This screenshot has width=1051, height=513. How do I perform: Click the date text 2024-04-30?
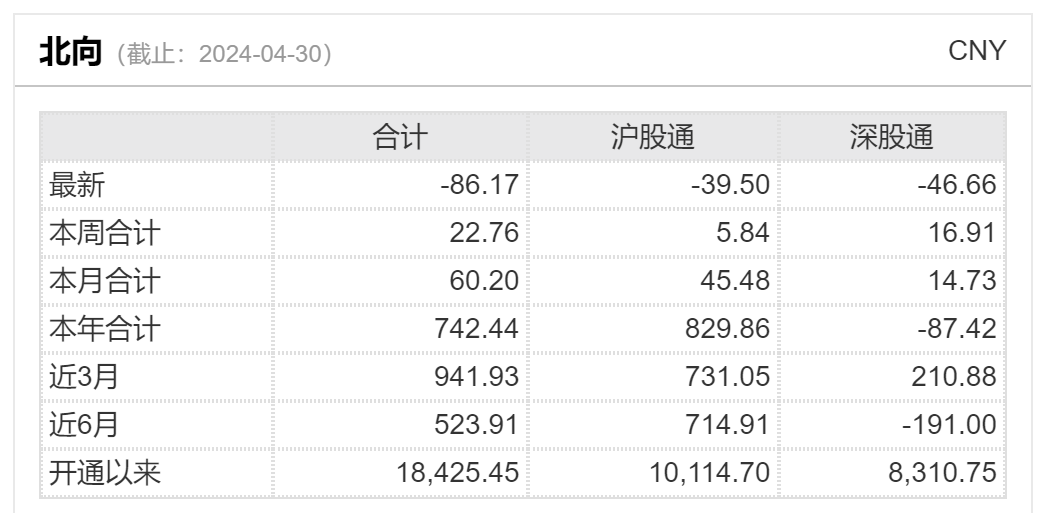(x=261, y=54)
